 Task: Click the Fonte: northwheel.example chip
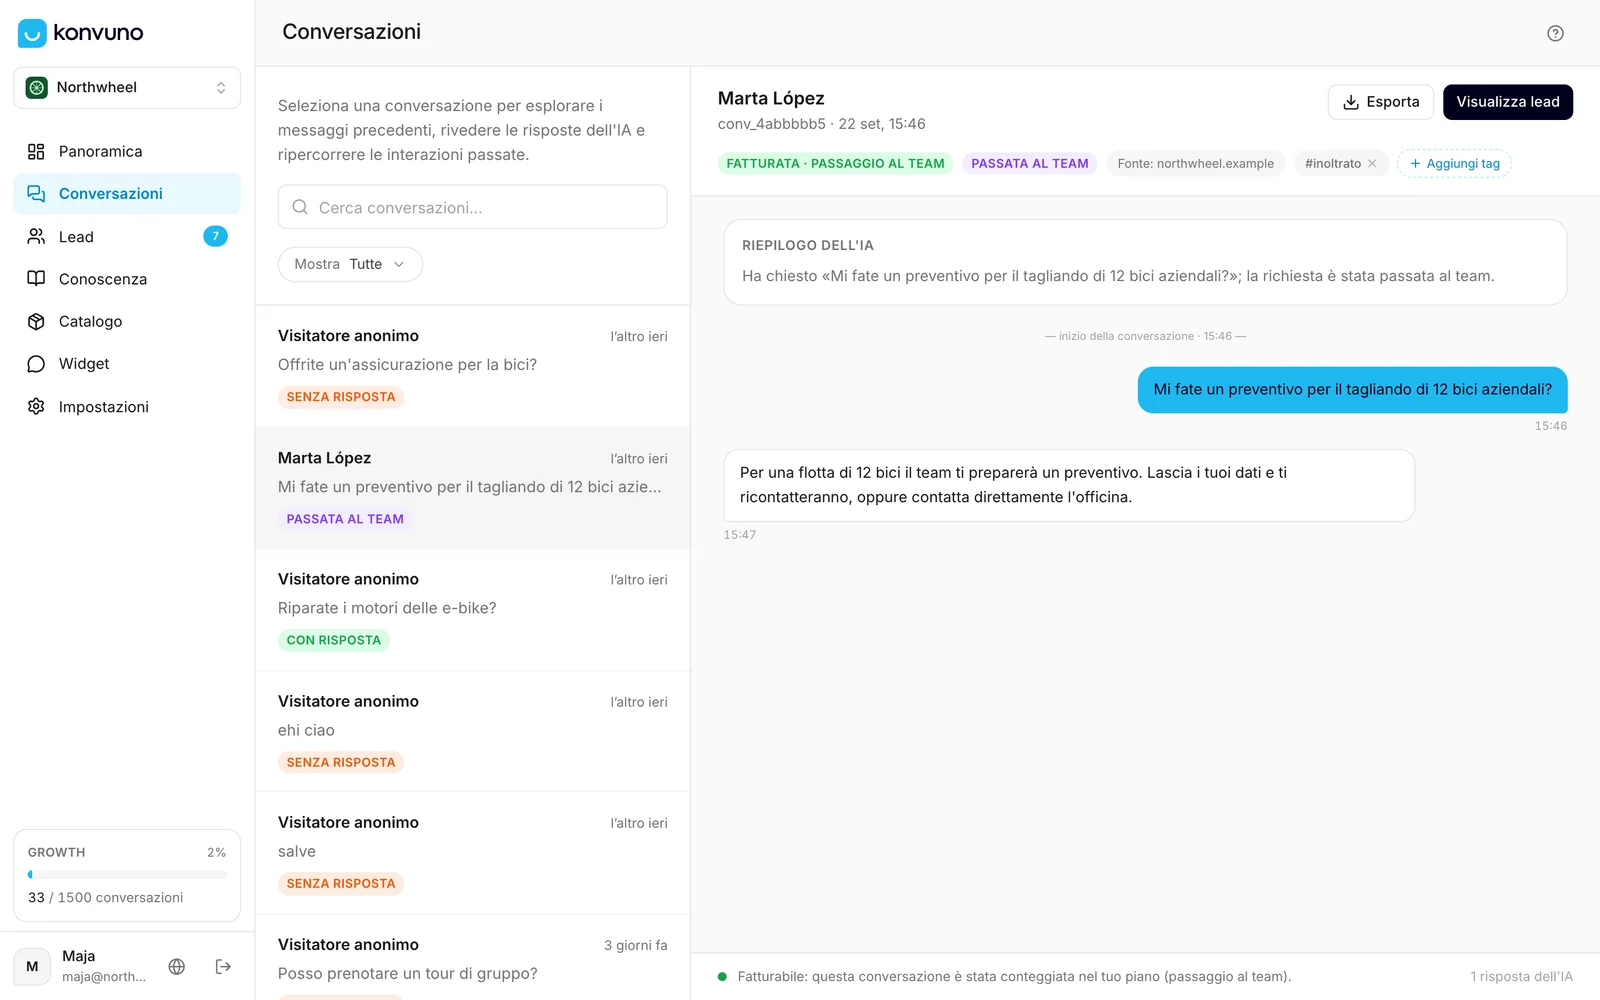(1195, 164)
